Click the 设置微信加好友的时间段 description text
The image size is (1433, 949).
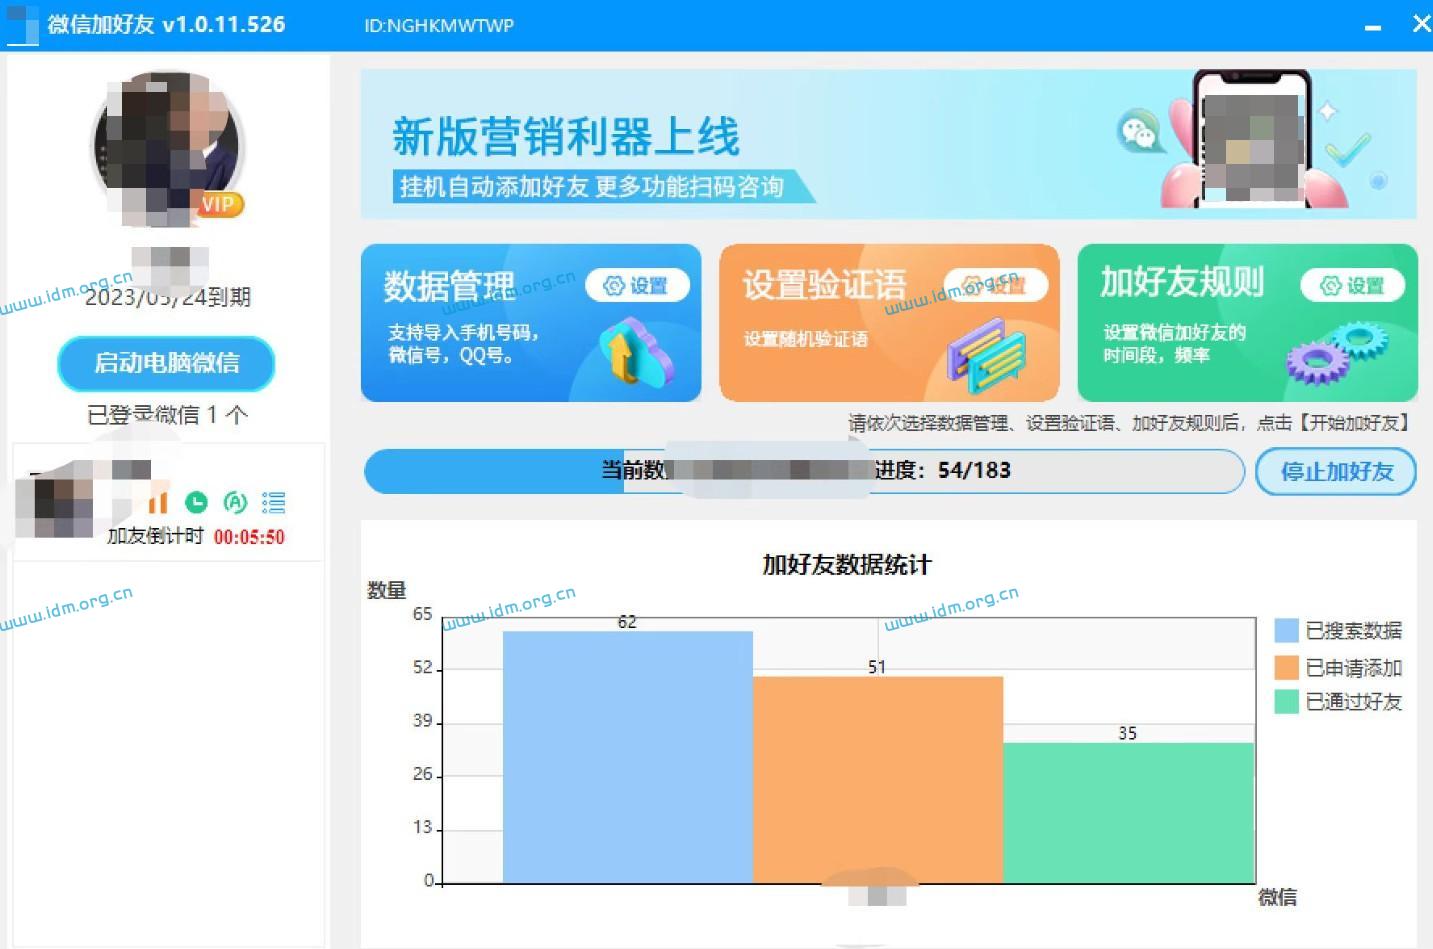click(x=1175, y=343)
